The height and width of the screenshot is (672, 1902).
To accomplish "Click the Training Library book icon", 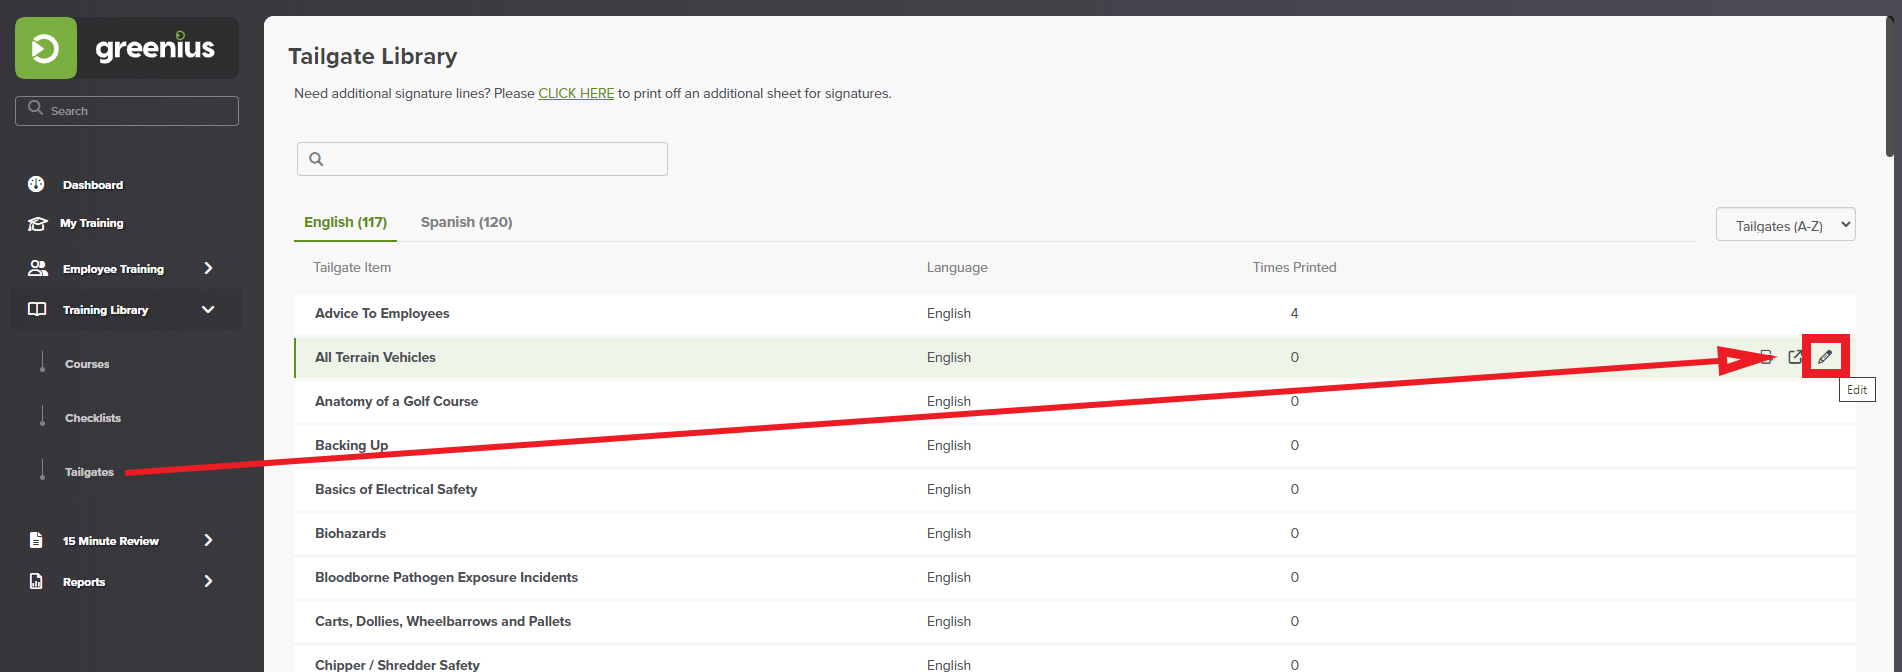I will pyautogui.click(x=37, y=309).
